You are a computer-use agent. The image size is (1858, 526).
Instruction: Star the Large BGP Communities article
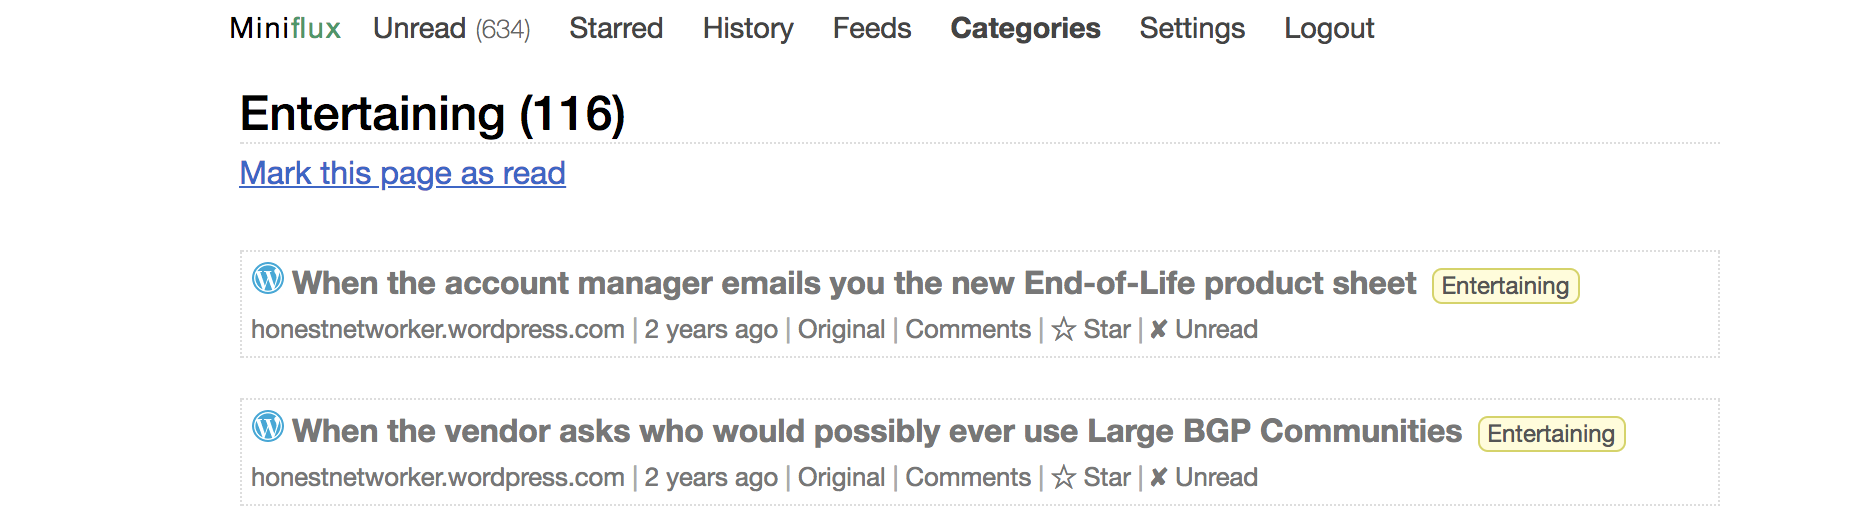(x=1091, y=478)
